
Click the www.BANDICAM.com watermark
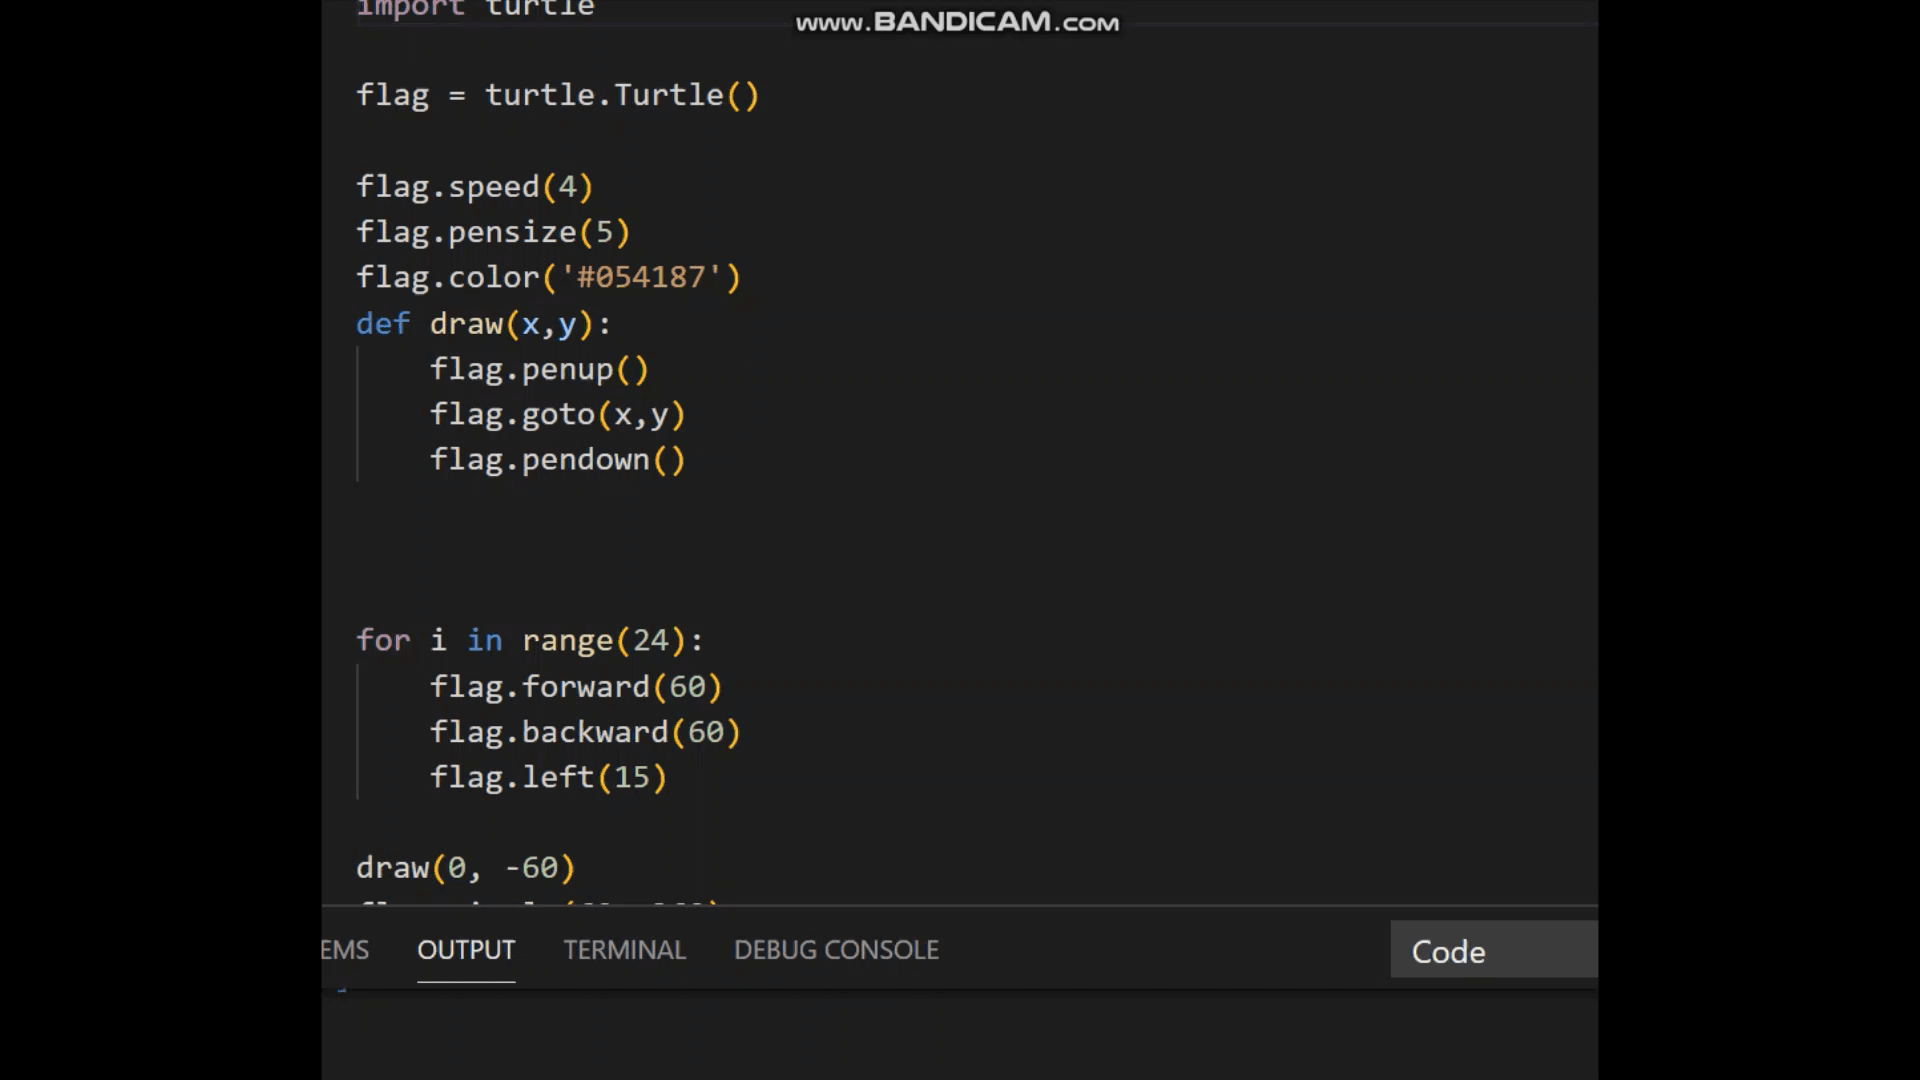point(957,22)
